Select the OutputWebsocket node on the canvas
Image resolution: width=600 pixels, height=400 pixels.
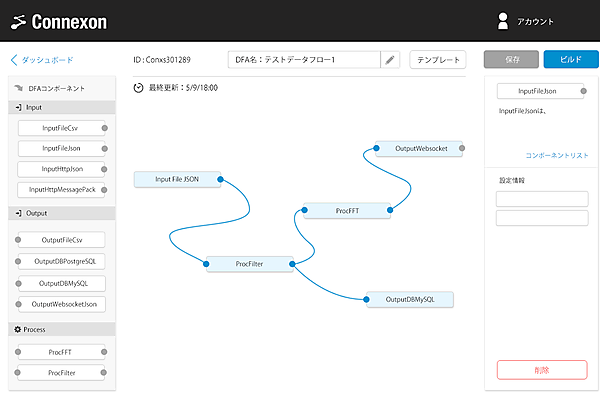point(420,148)
